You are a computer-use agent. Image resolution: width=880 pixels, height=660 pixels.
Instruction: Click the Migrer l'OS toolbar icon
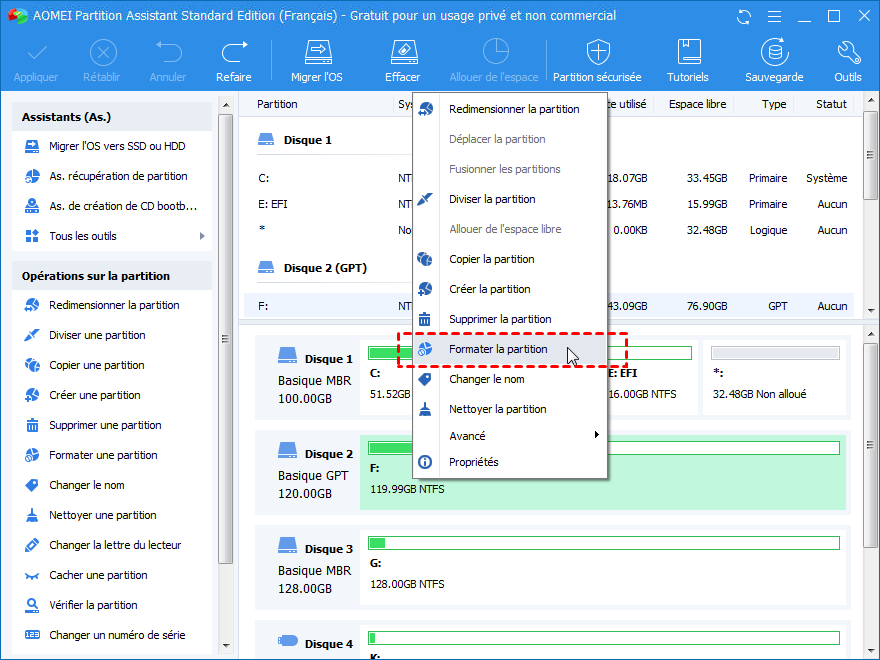pyautogui.click(x=317, y=53)
